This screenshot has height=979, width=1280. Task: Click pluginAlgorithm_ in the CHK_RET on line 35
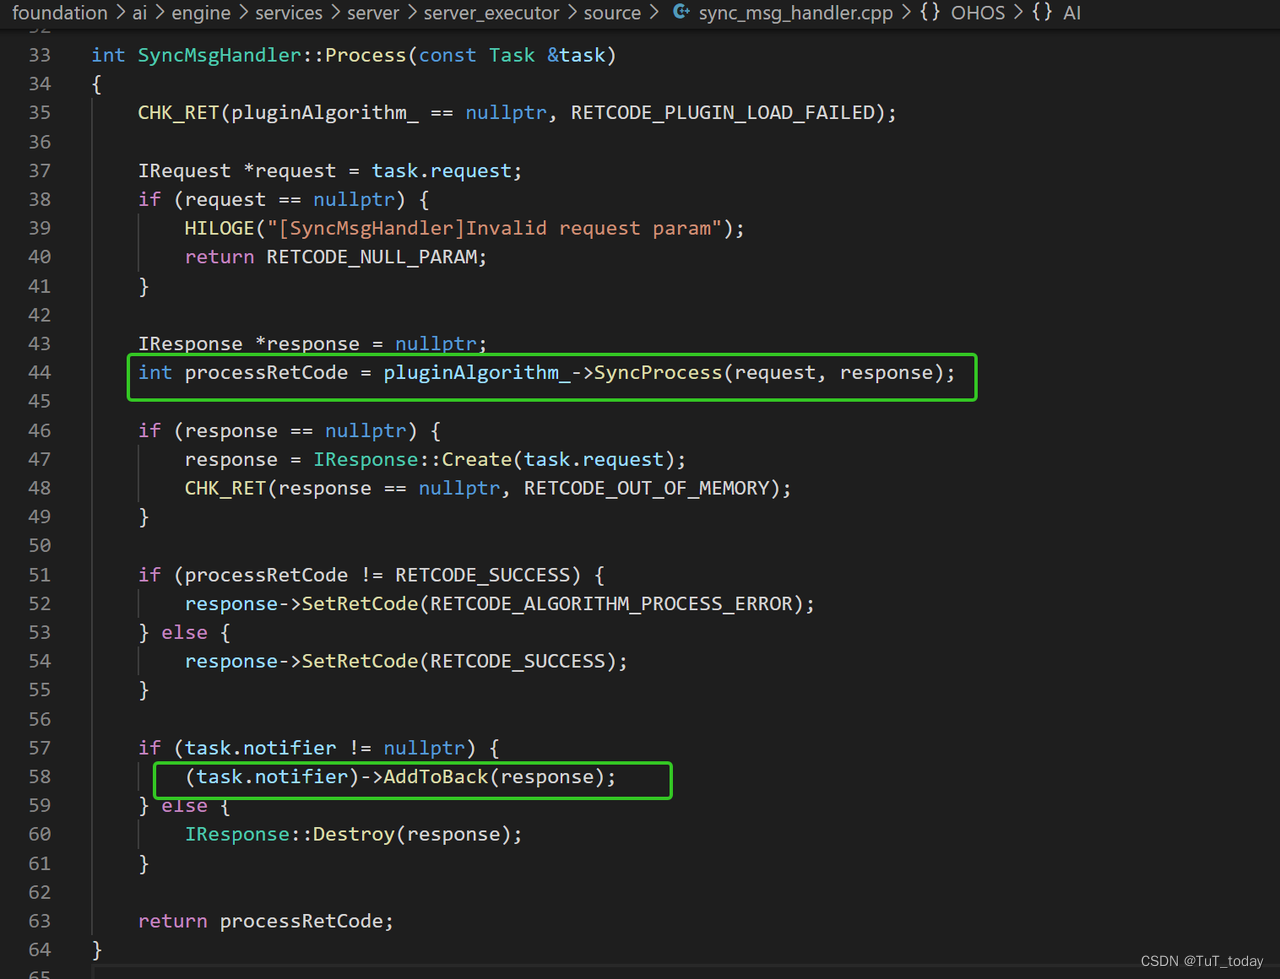pyautogui.click(x=325, y=112)
